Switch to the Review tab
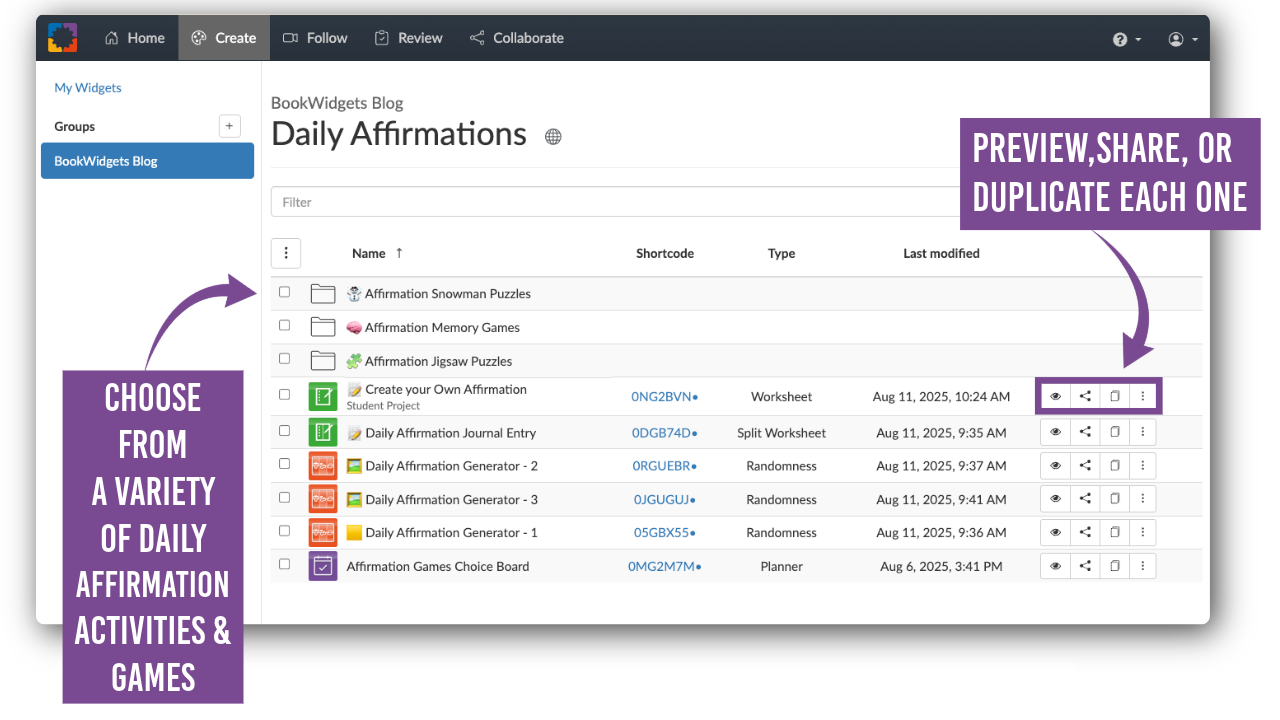Screen dimensions: 1280x720 410,38
